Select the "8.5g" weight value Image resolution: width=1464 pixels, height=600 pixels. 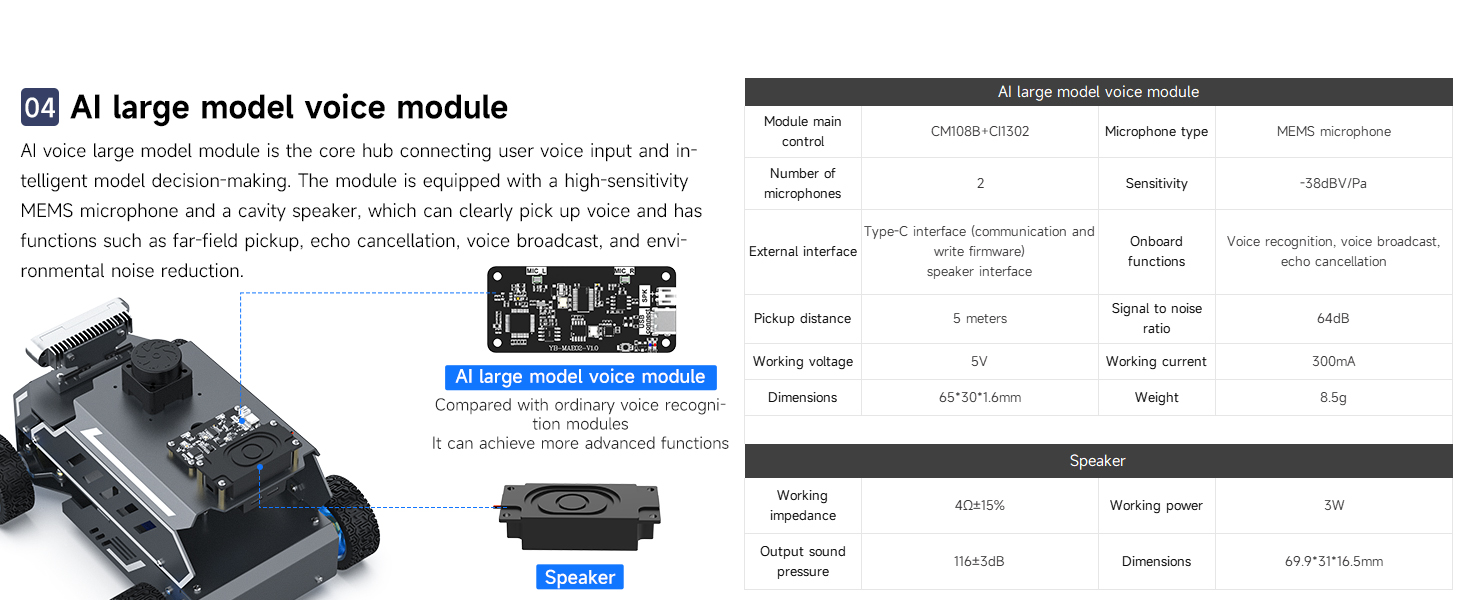click(x=1334, y=398)
